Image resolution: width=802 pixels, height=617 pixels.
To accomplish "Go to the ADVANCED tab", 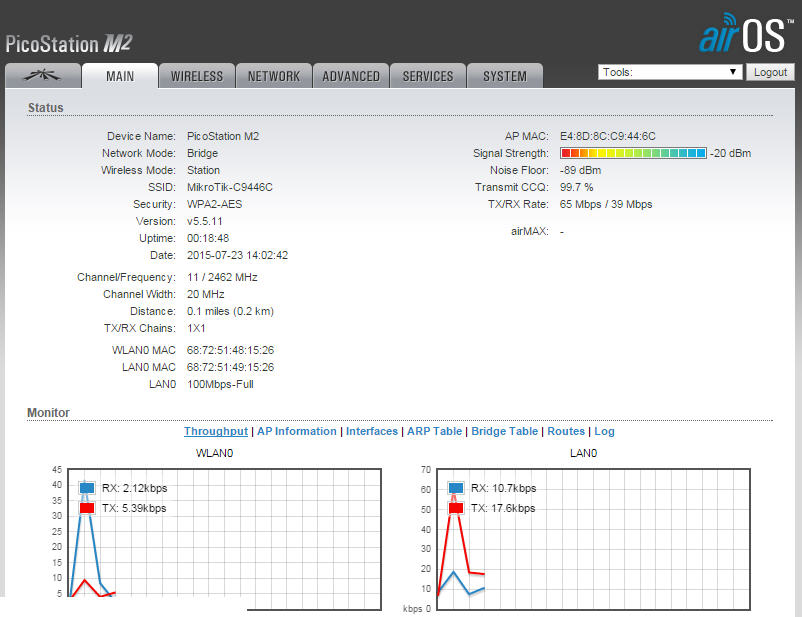I will (351, 76).
